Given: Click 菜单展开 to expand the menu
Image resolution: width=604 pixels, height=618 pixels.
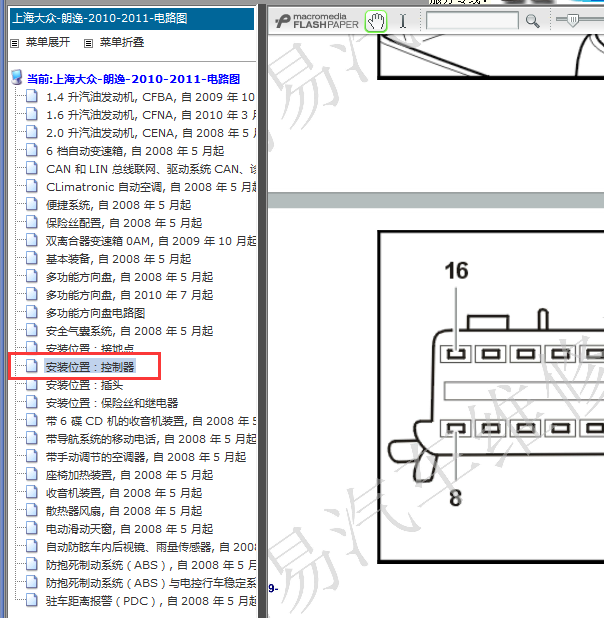Looking at the screenshot, I should [48, 42].
